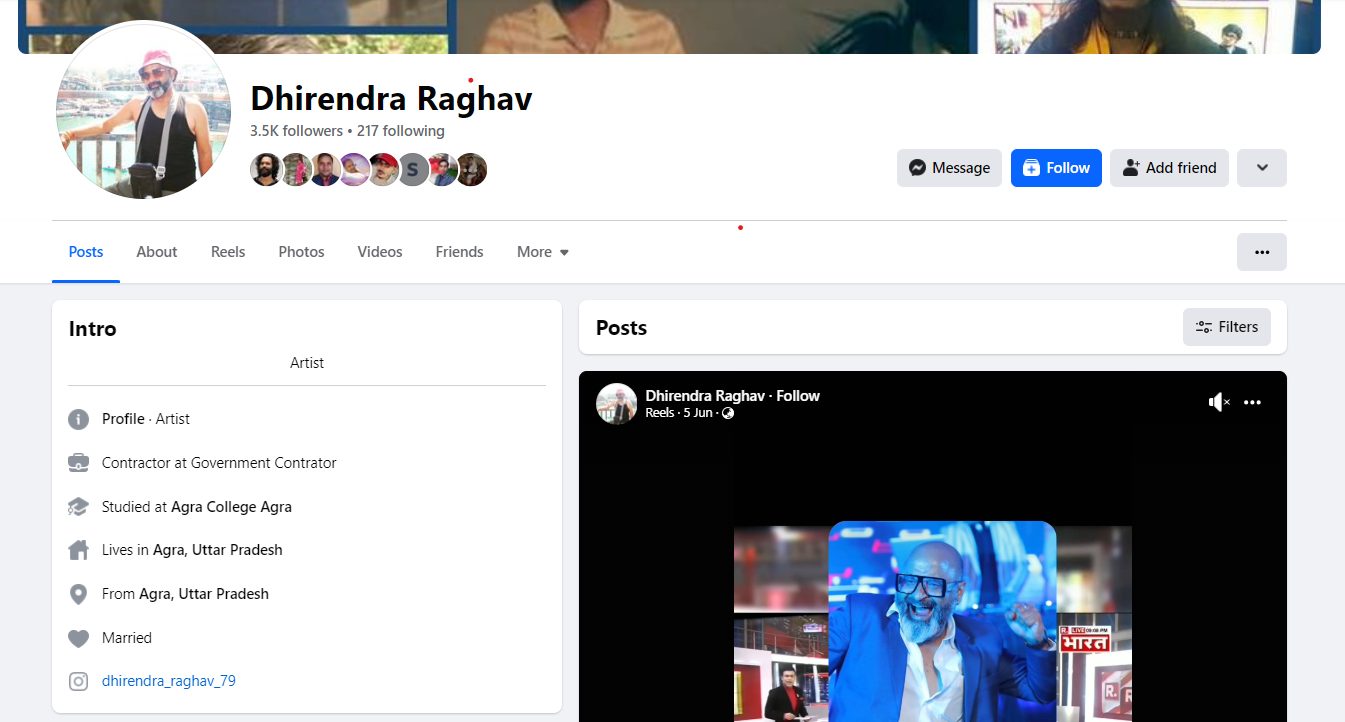The image size is (1345, 722).
Task: Open the Videos tab
Action: point(380,252)
